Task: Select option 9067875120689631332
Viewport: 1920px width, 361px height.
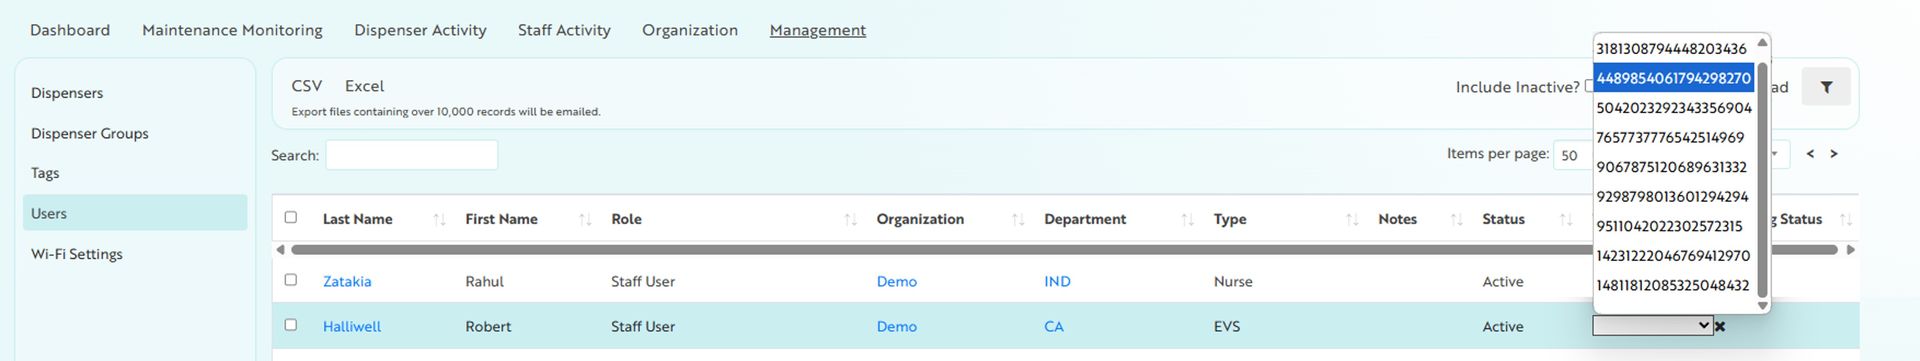Action: click(1673, 167)
